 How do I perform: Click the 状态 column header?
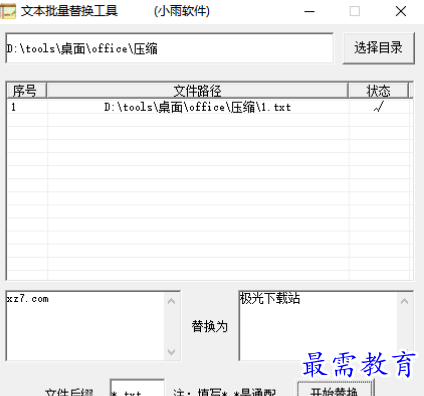click(378, 90)
